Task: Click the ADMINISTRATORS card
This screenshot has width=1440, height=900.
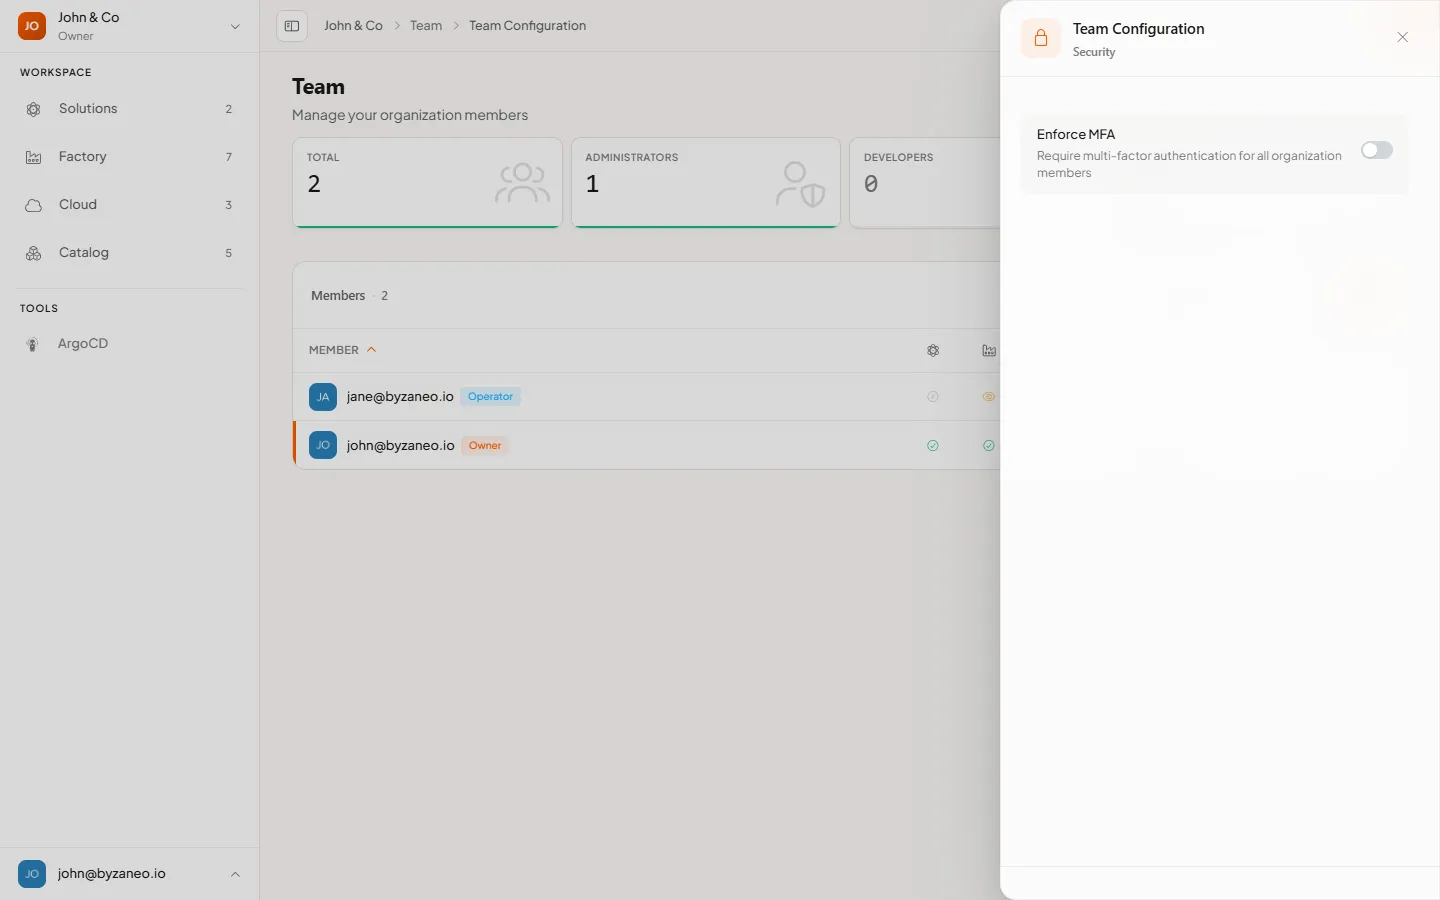Action: pyautogui.click(x=706, y=183)
